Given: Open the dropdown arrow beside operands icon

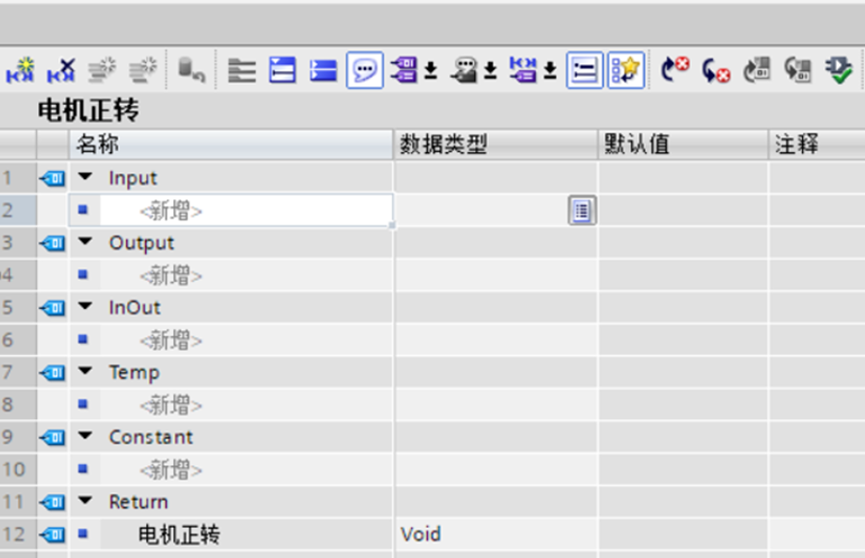Looking at the screenshot, I should (x=431, y=71).
